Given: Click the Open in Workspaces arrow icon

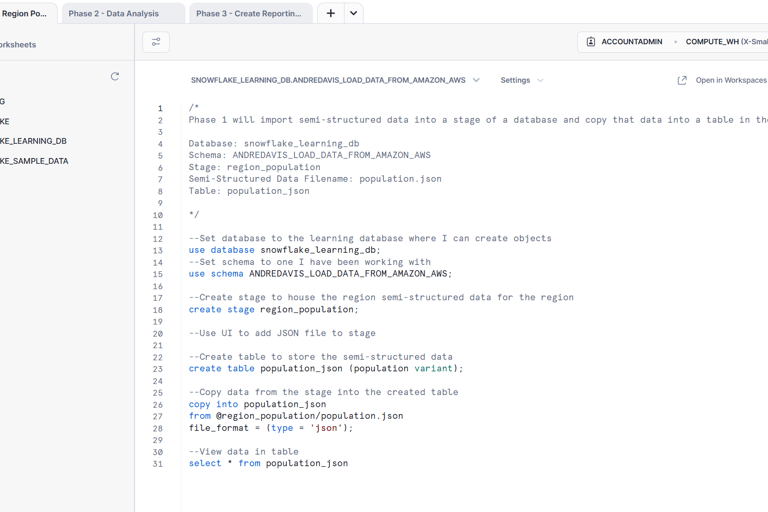Looking at the screenshot, I should [682, 80].
